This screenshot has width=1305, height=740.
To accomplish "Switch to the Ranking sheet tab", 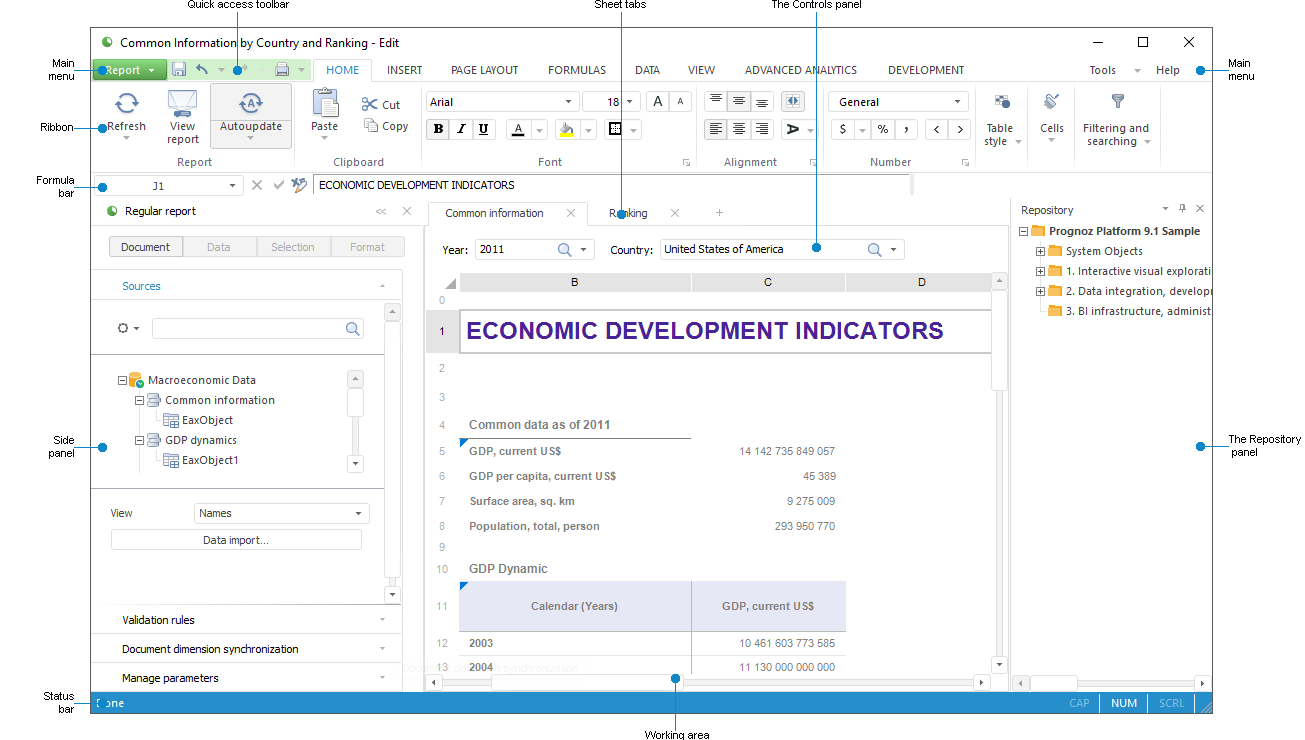I will pos(628,213).
